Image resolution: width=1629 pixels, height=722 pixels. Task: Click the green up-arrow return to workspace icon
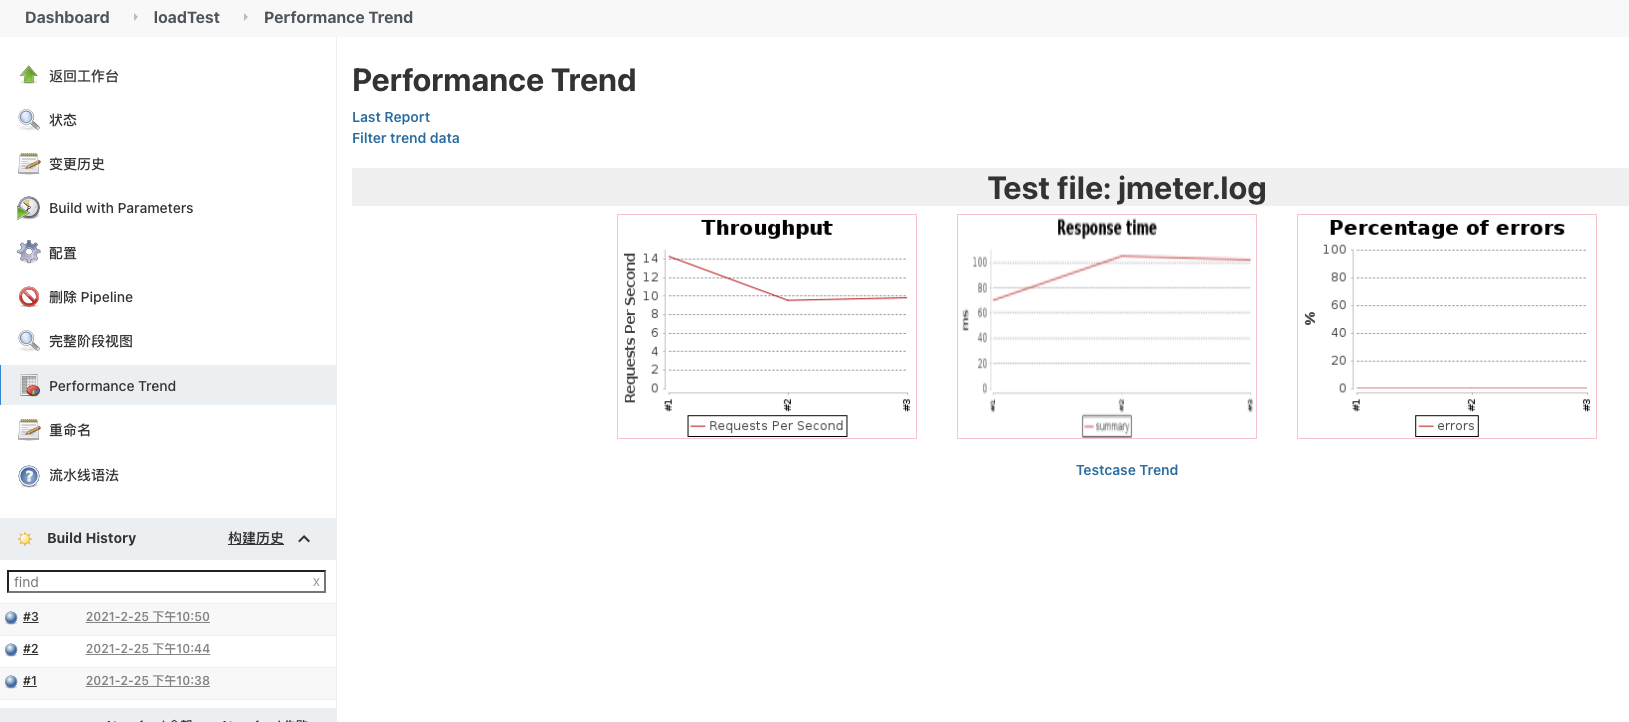click(x=29, y=75)
